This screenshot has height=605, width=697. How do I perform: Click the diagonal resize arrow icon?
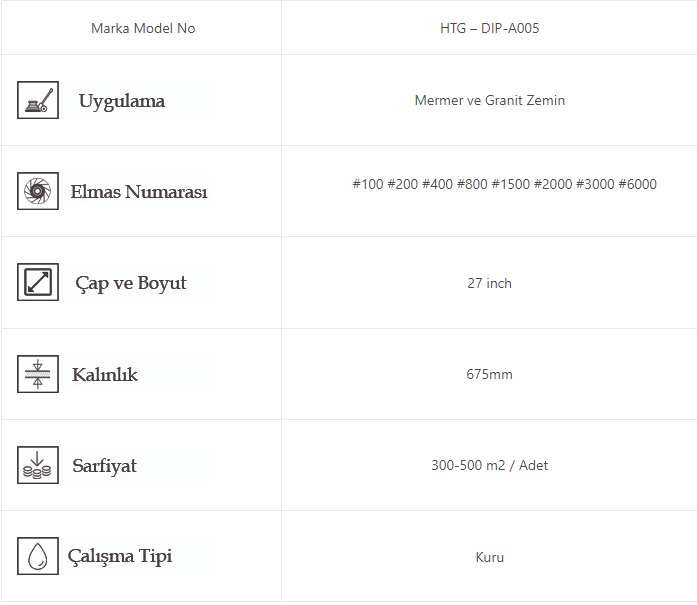pos(38,282)
